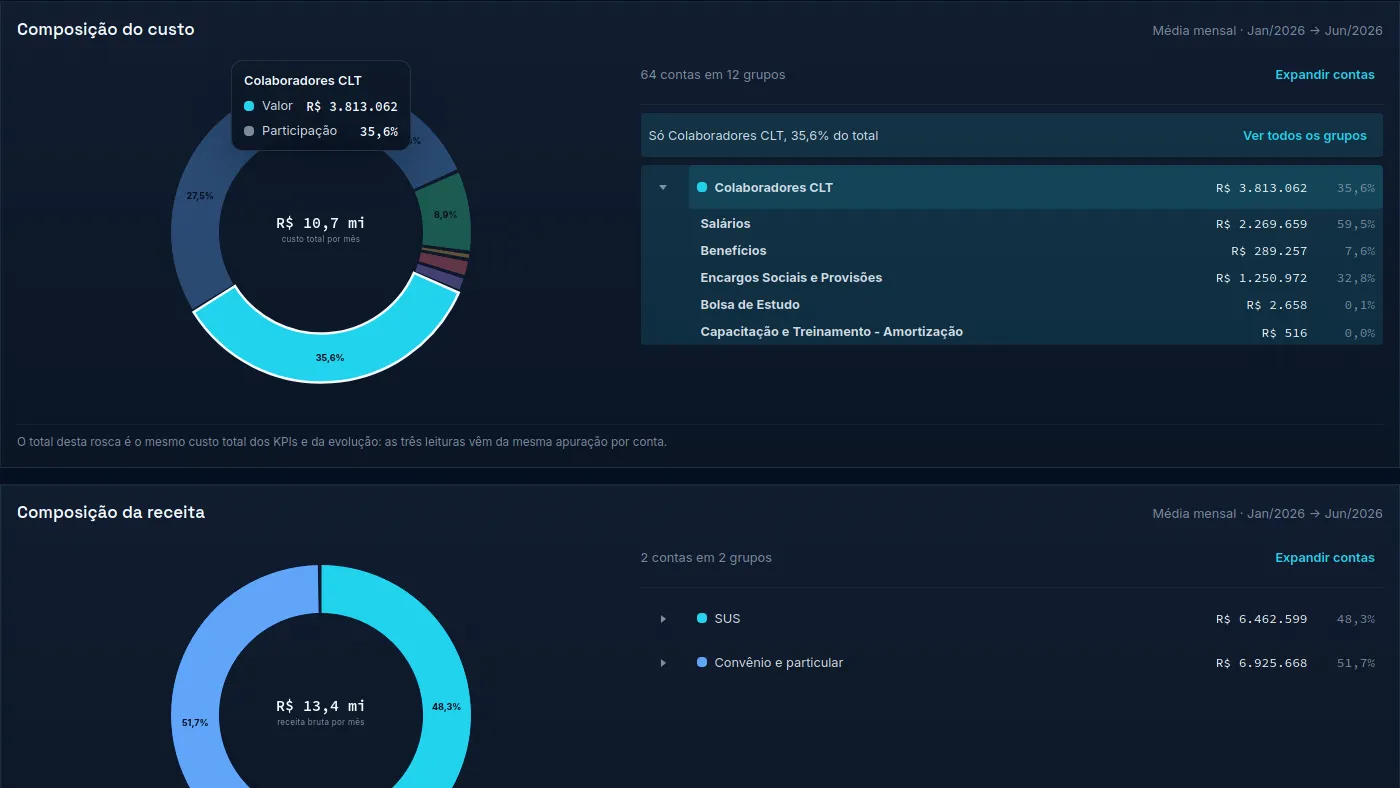The width and height of the screenshot is (1400, 788).
Task: Collapse the Colaboradores CLT group
Action: pos(662,188)
